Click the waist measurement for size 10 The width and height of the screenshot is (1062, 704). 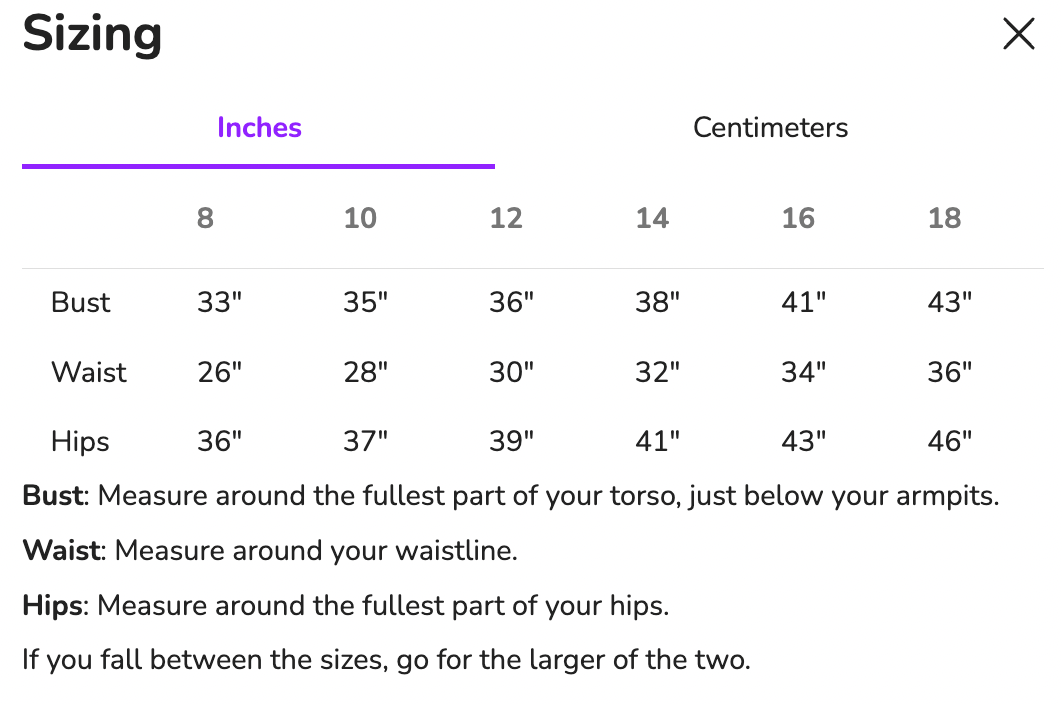click(366, 372)
